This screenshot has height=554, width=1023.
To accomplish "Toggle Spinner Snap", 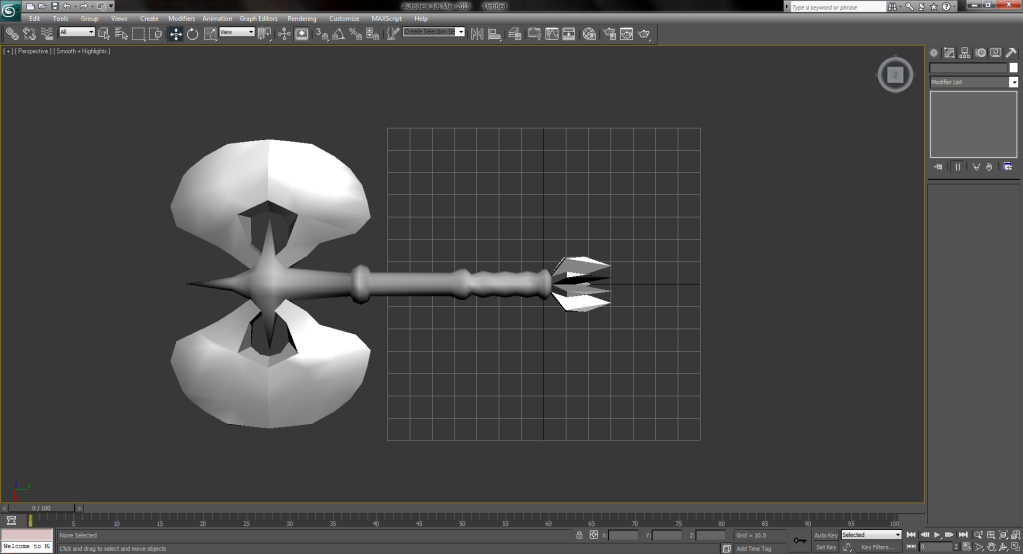I will (373, 34).
